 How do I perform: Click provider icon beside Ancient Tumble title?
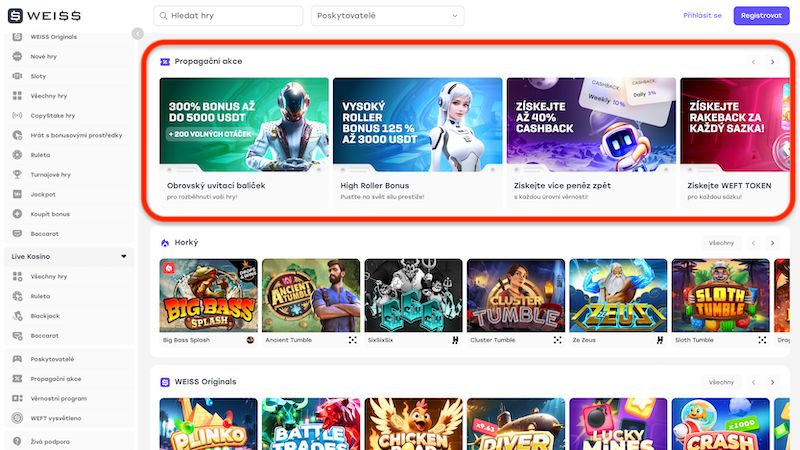click(353, 340)
